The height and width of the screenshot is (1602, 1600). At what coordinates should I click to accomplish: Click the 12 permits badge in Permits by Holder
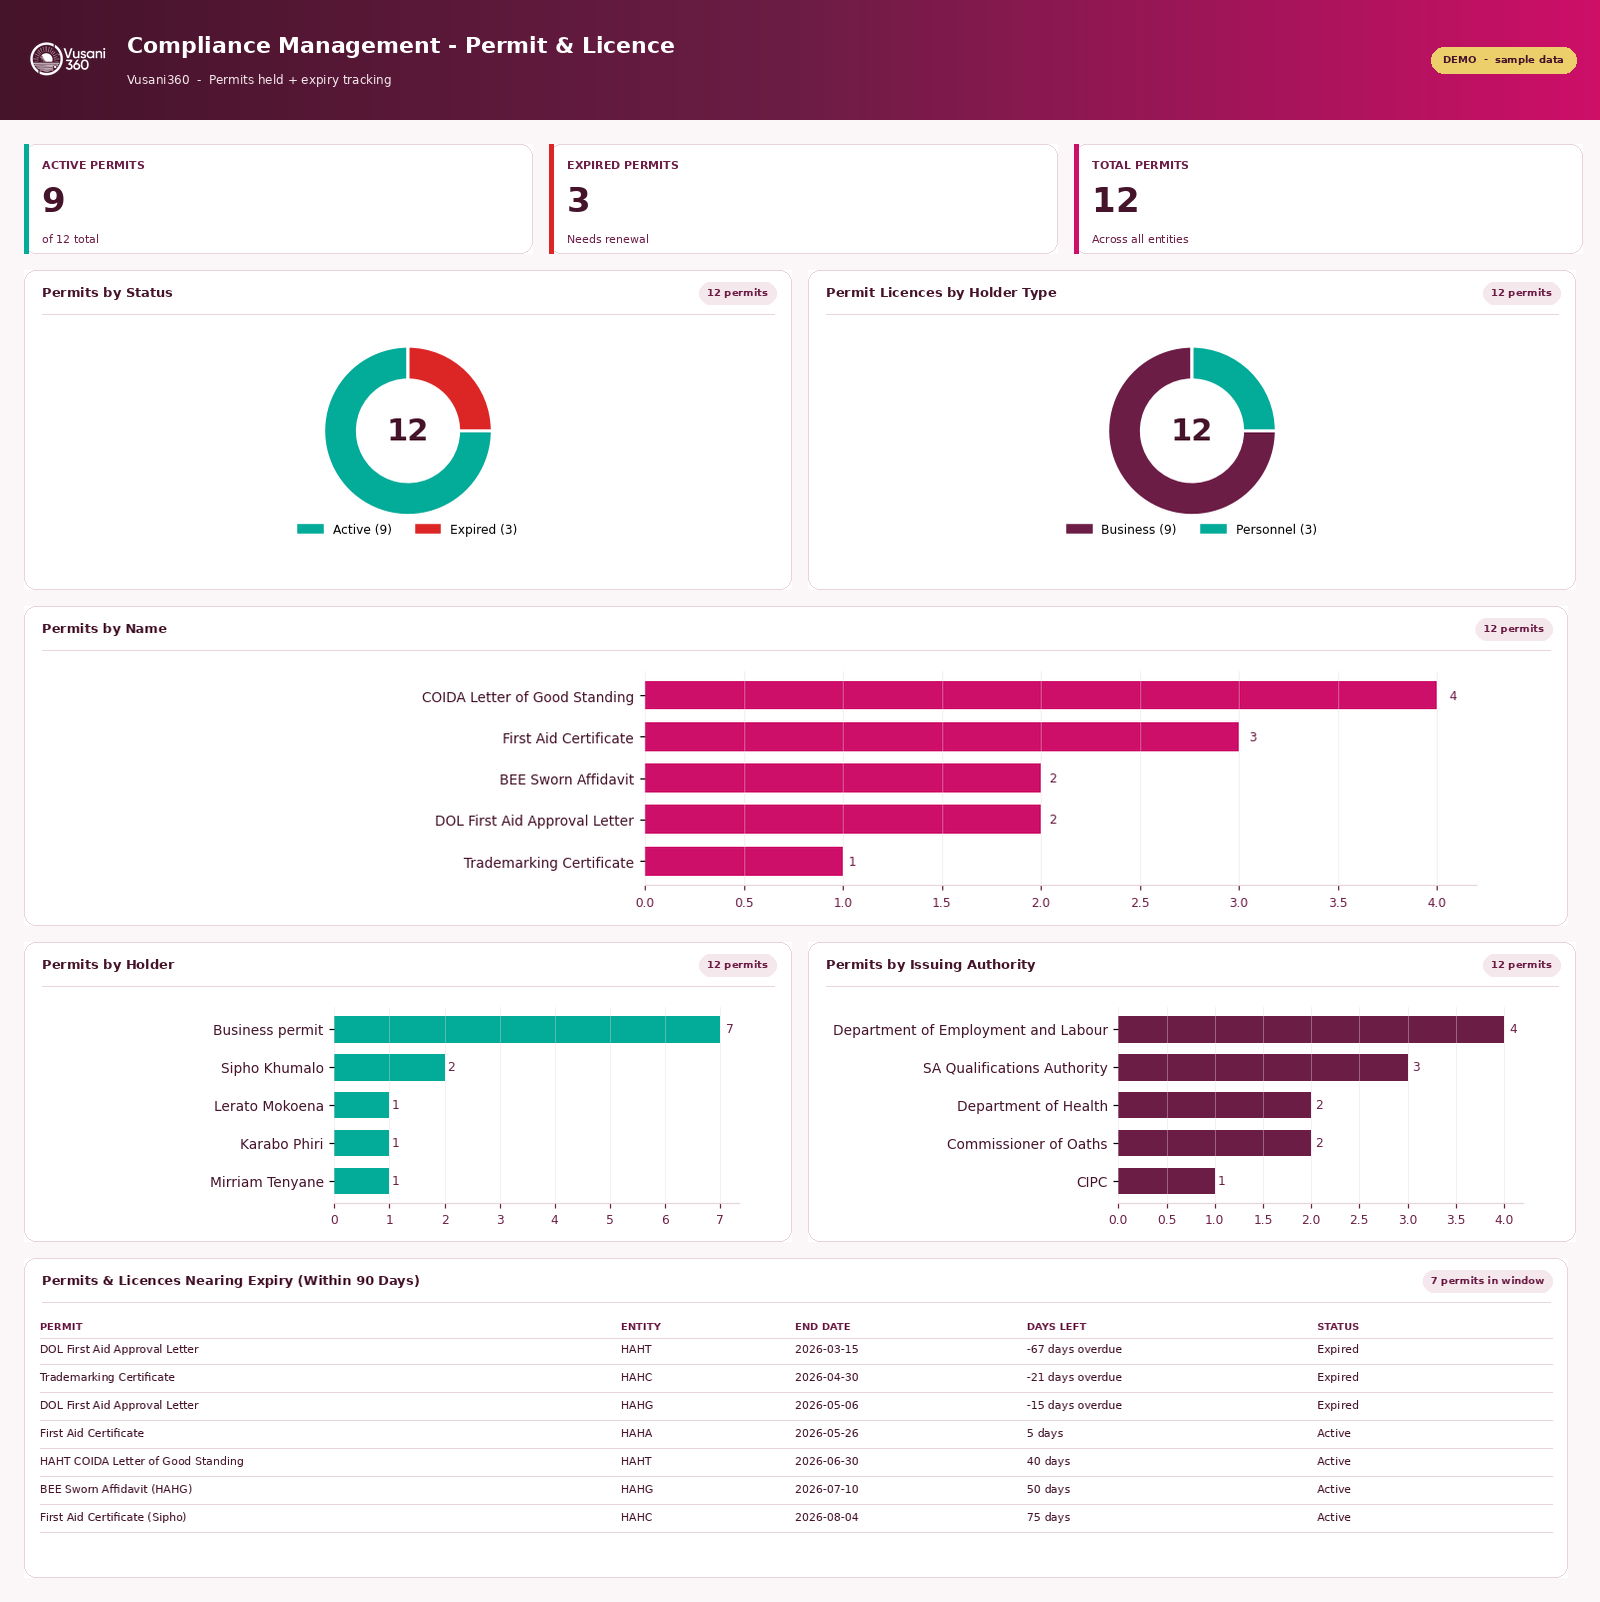[737, 965]
